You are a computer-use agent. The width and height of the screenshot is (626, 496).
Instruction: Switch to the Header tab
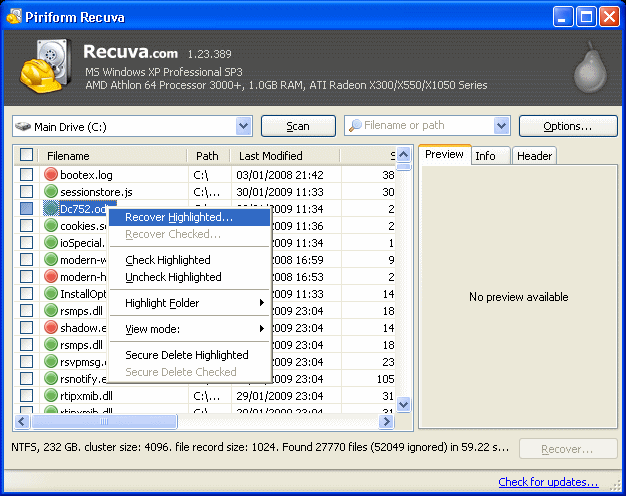coord(534,156)
